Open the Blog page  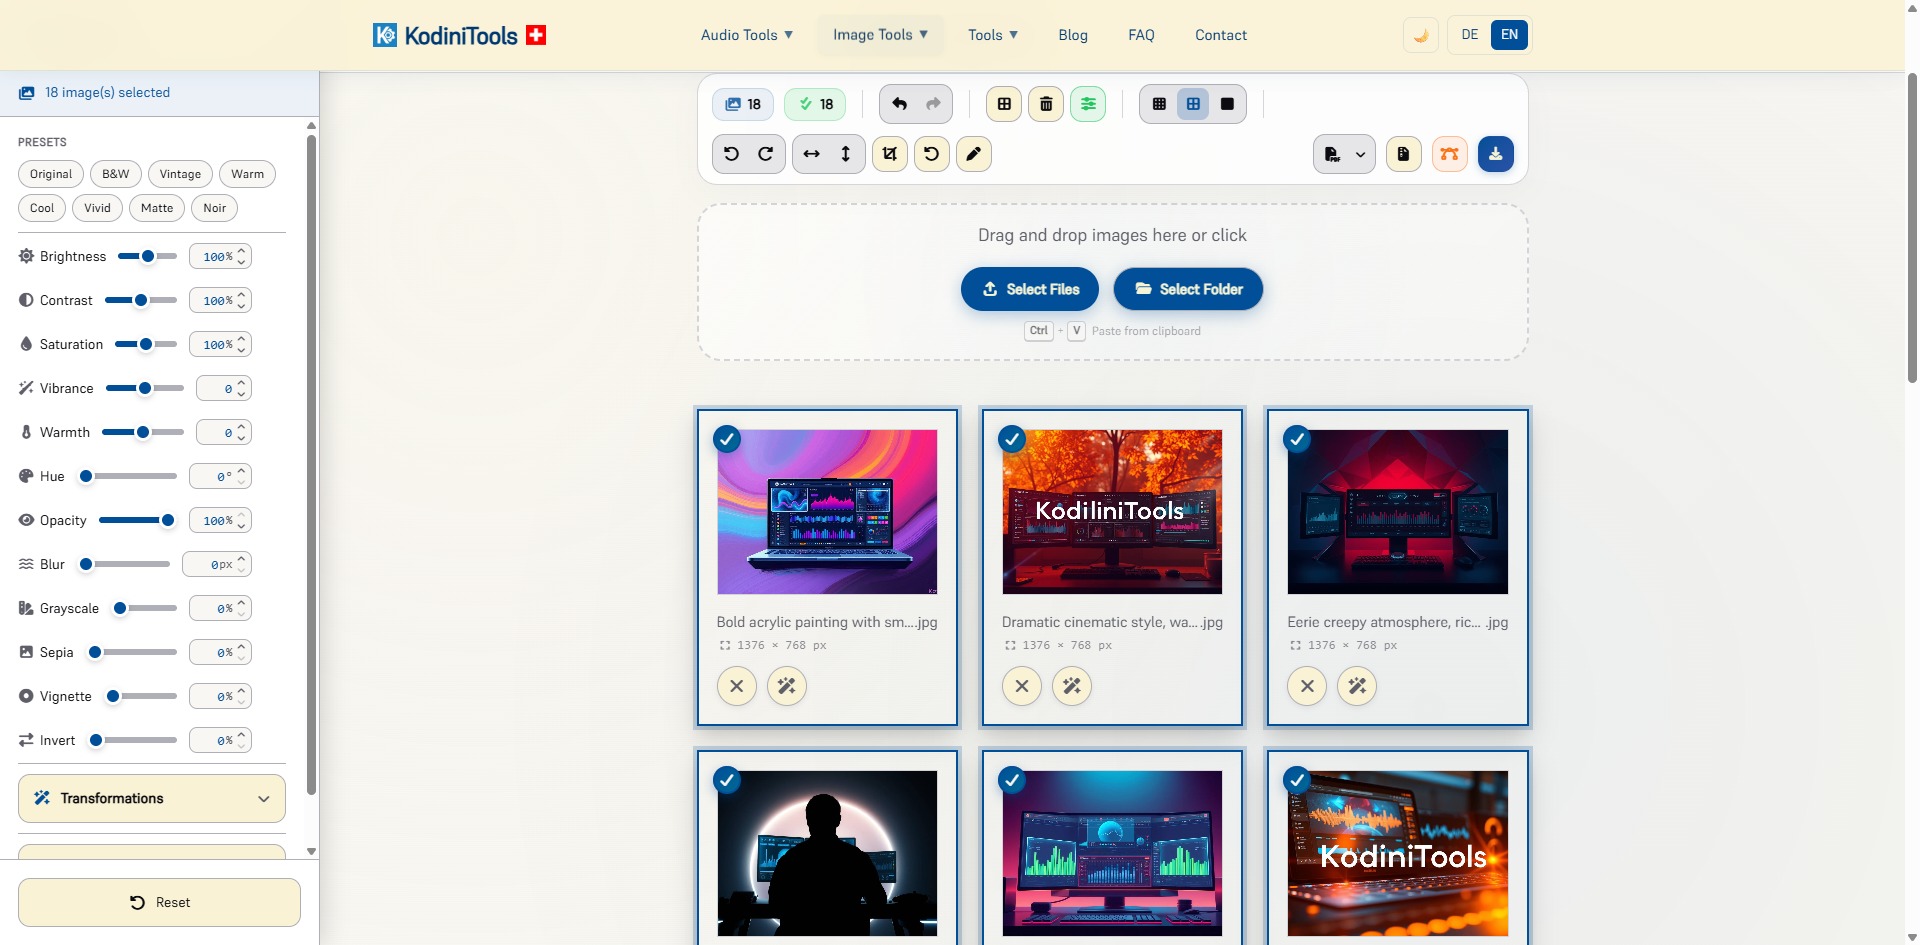[x=1073, y=35]
